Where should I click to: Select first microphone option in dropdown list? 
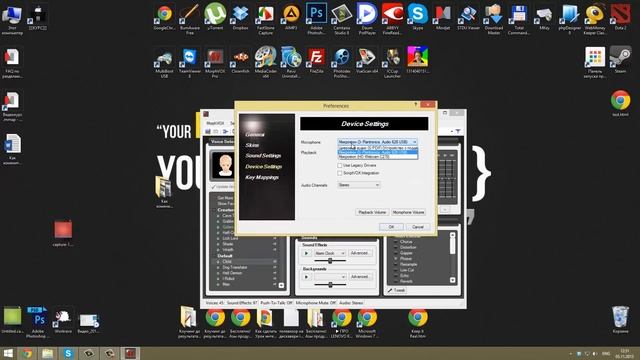tap(378, 148)
